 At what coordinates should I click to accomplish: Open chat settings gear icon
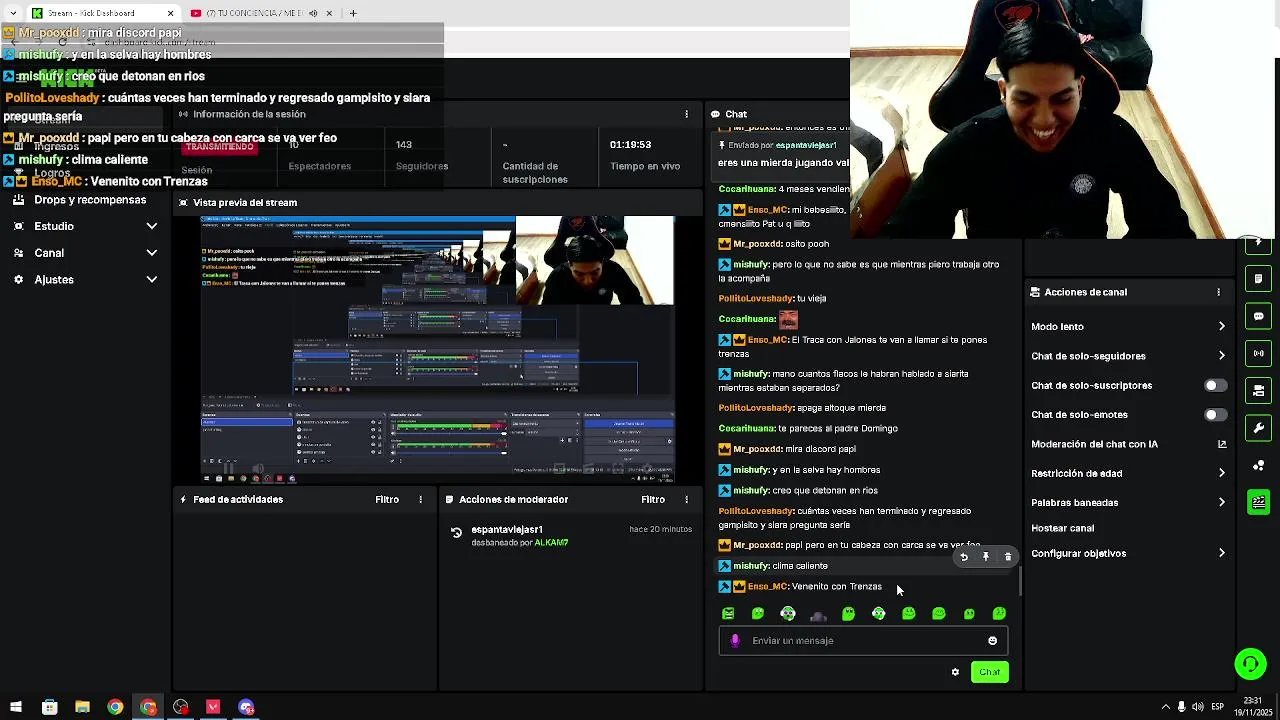coord(955,672)
